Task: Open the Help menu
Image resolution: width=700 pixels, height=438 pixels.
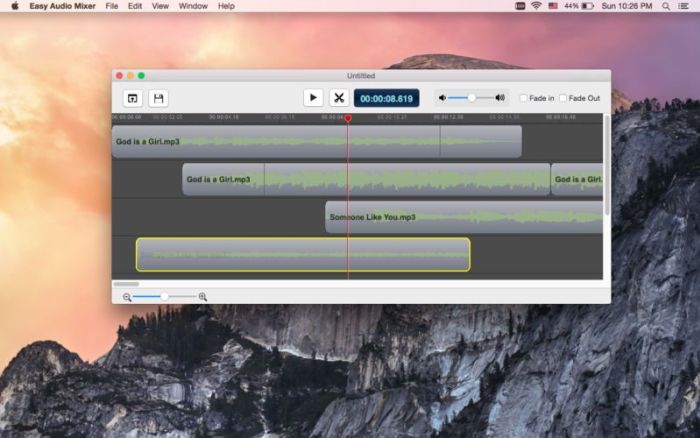Action: 226,6
